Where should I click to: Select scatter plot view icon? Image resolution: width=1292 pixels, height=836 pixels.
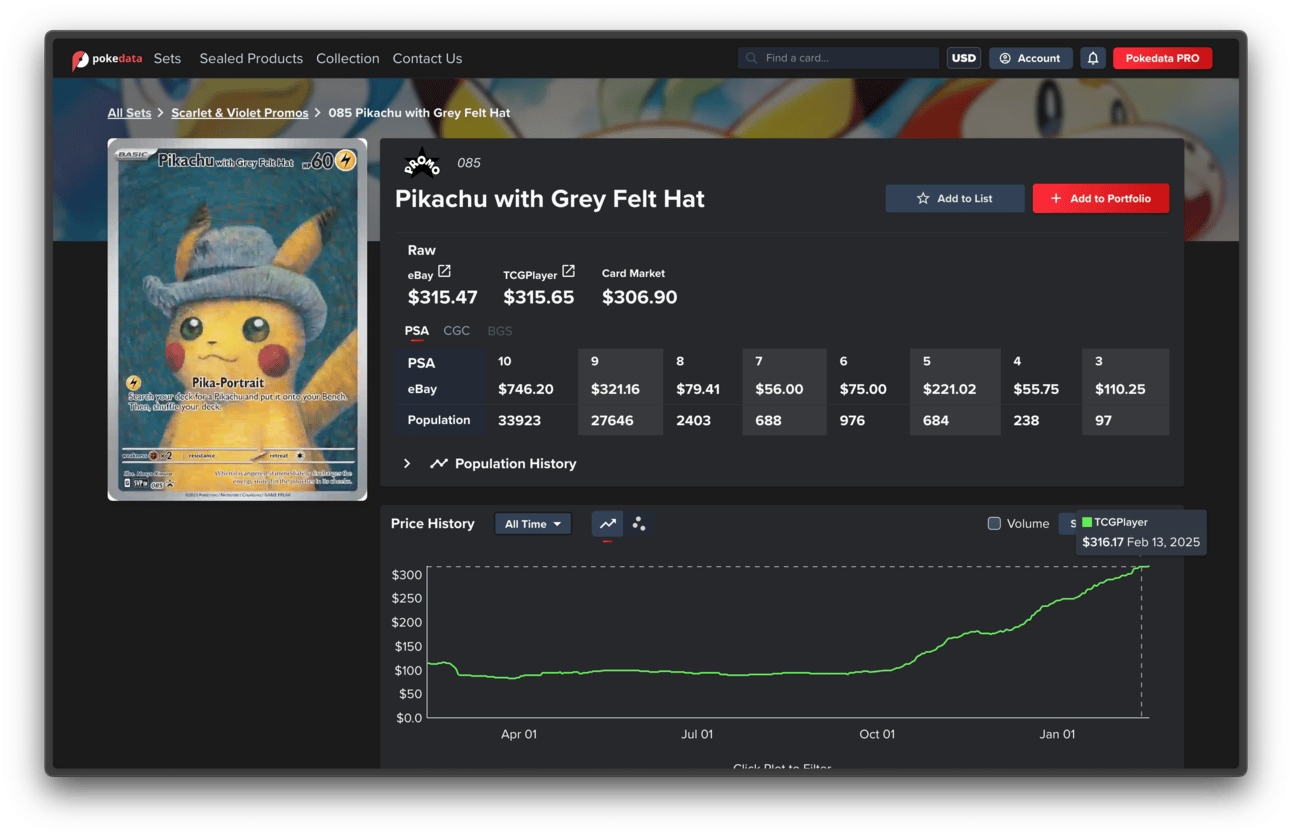click(639, 524)
